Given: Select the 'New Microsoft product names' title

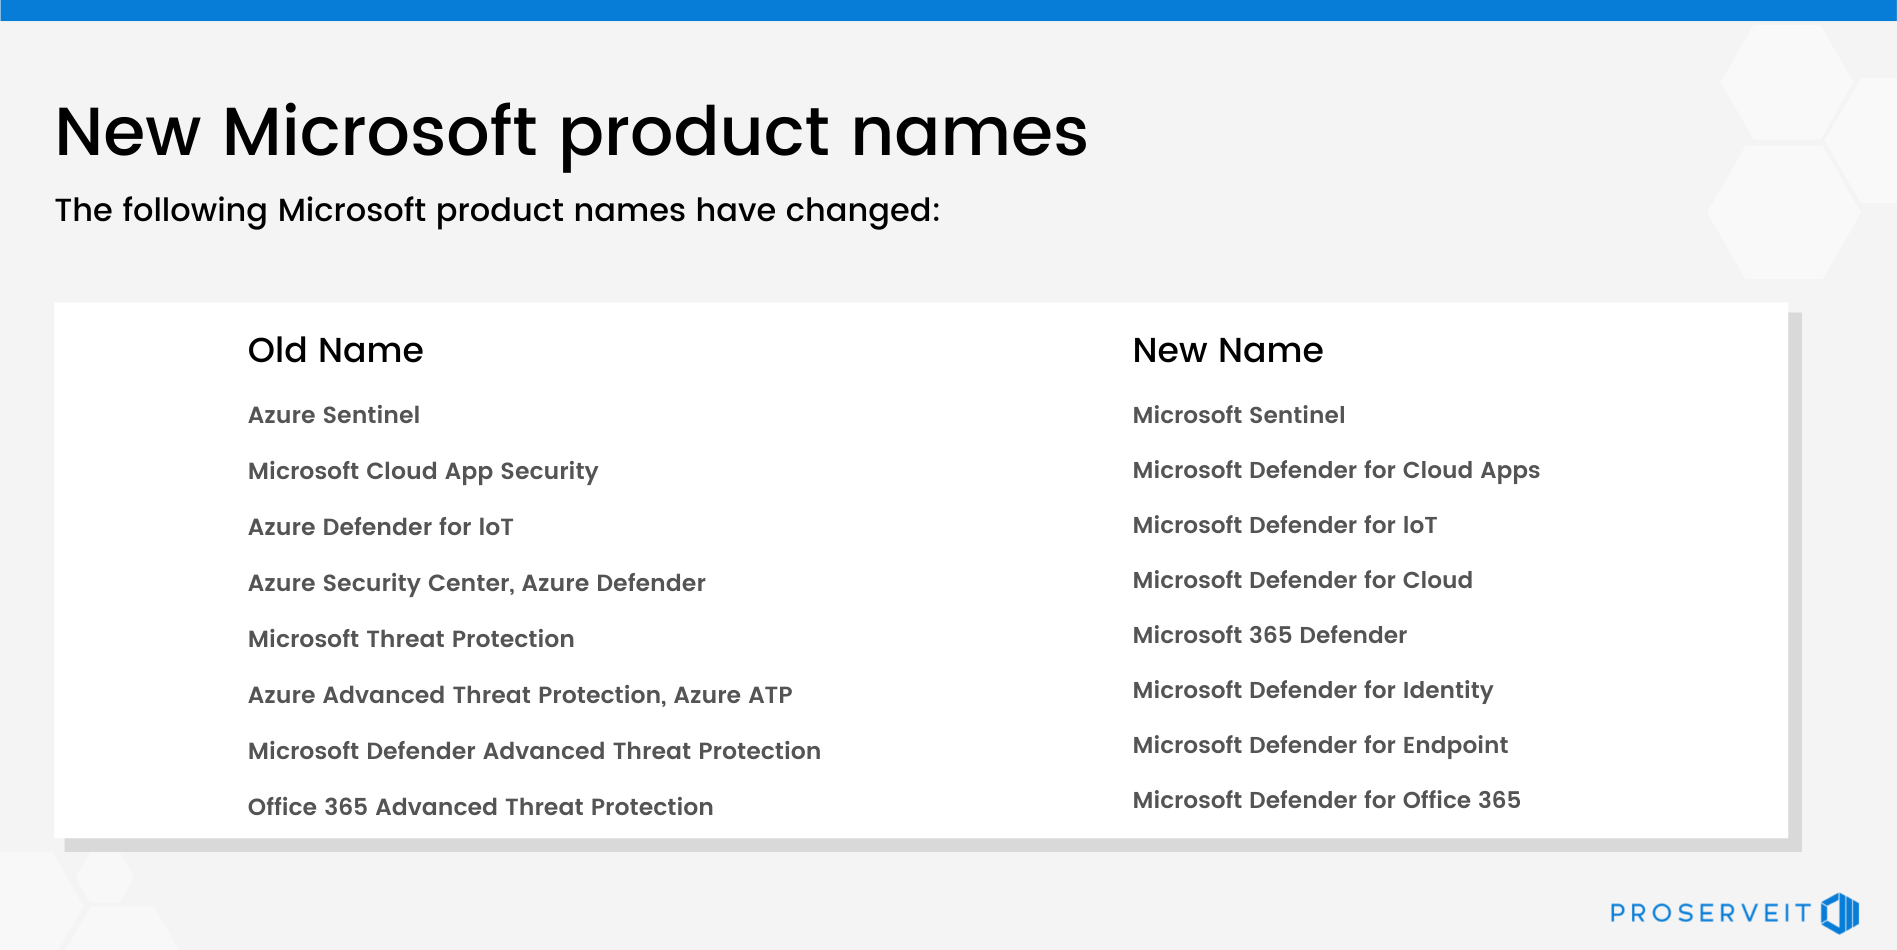Looking at the screenshot, I should tap(570, 132).
